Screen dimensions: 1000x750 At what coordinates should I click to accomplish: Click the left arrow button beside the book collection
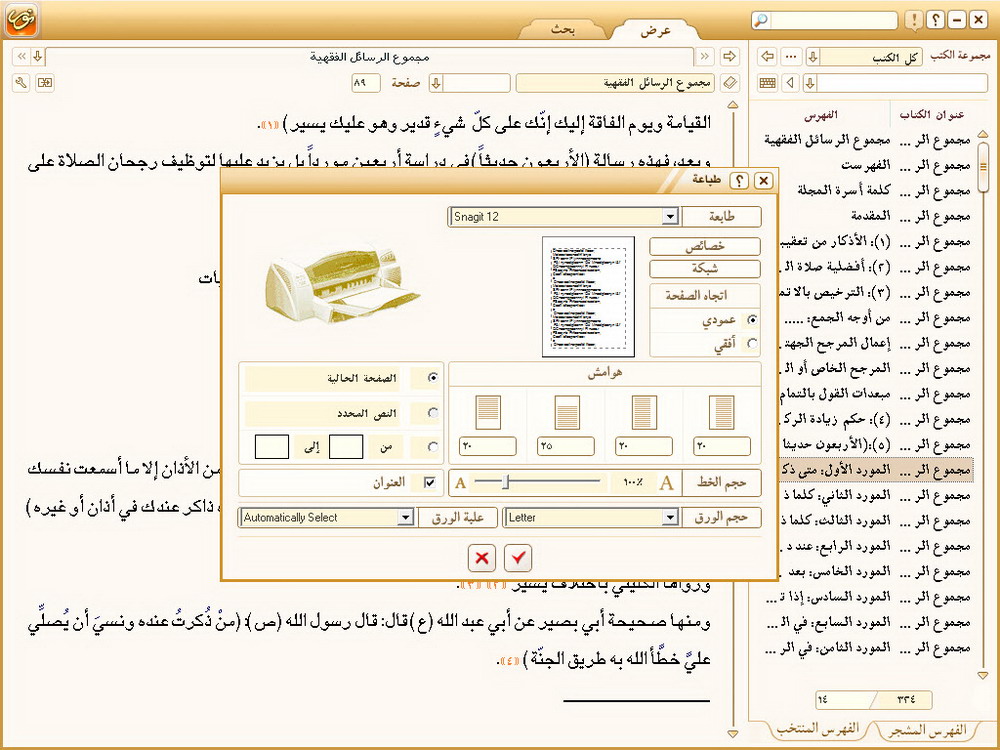768,57
